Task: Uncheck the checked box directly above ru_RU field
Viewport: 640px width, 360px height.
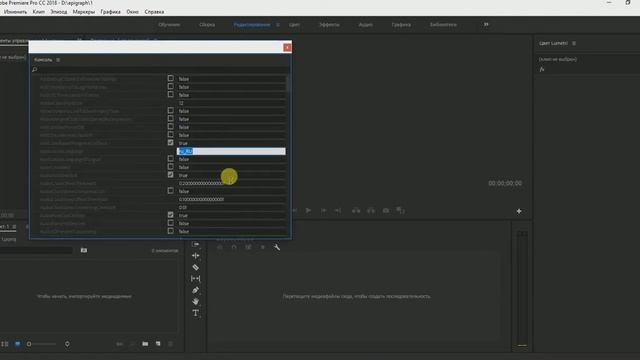Action: 171,143
